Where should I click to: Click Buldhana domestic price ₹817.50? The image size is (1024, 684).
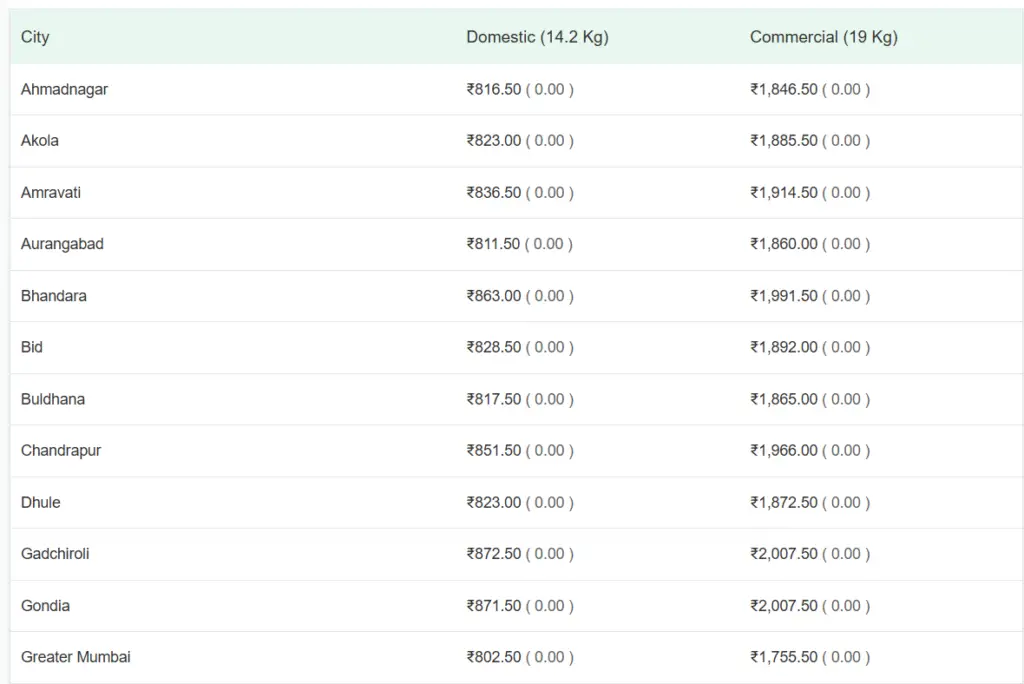(x=494, y=399)
